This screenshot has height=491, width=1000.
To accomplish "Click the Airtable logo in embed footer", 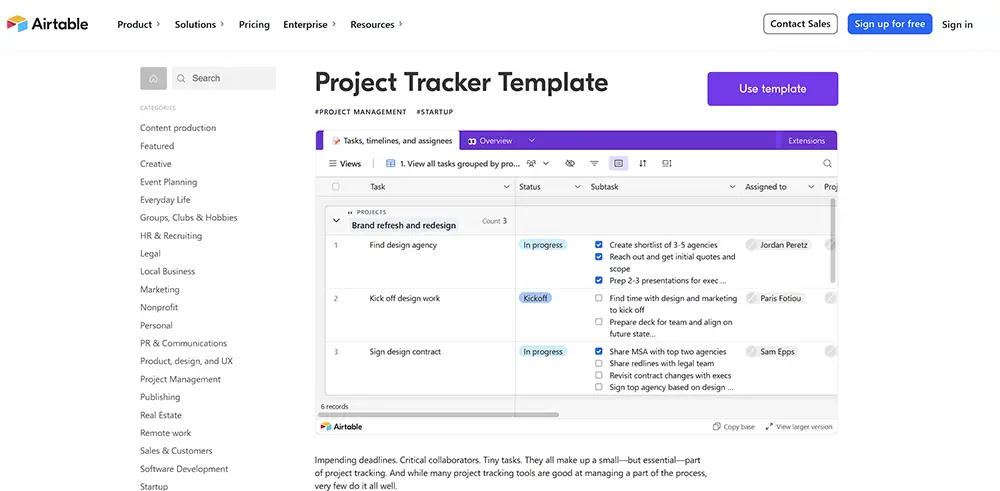I will coord(341,427).
